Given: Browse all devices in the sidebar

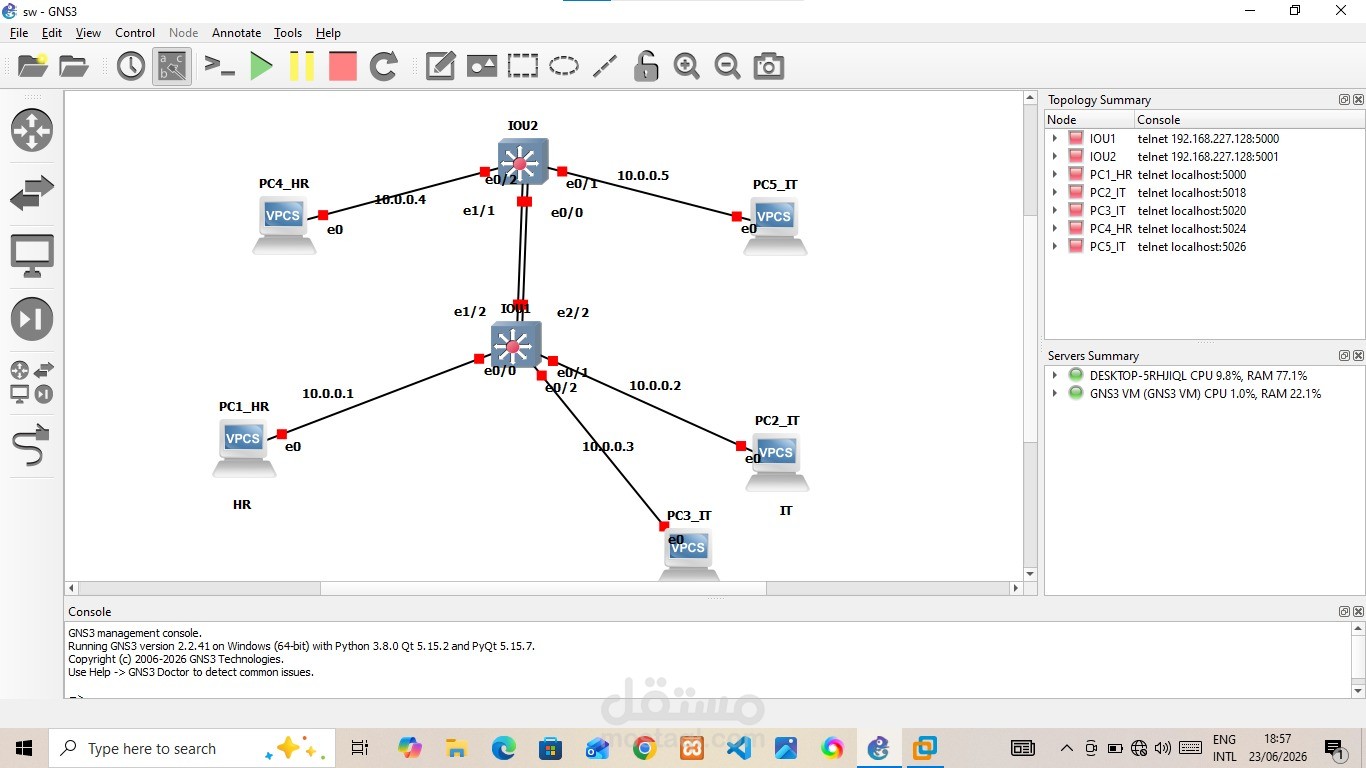Looking at the screenshot, I should point(32,383).
